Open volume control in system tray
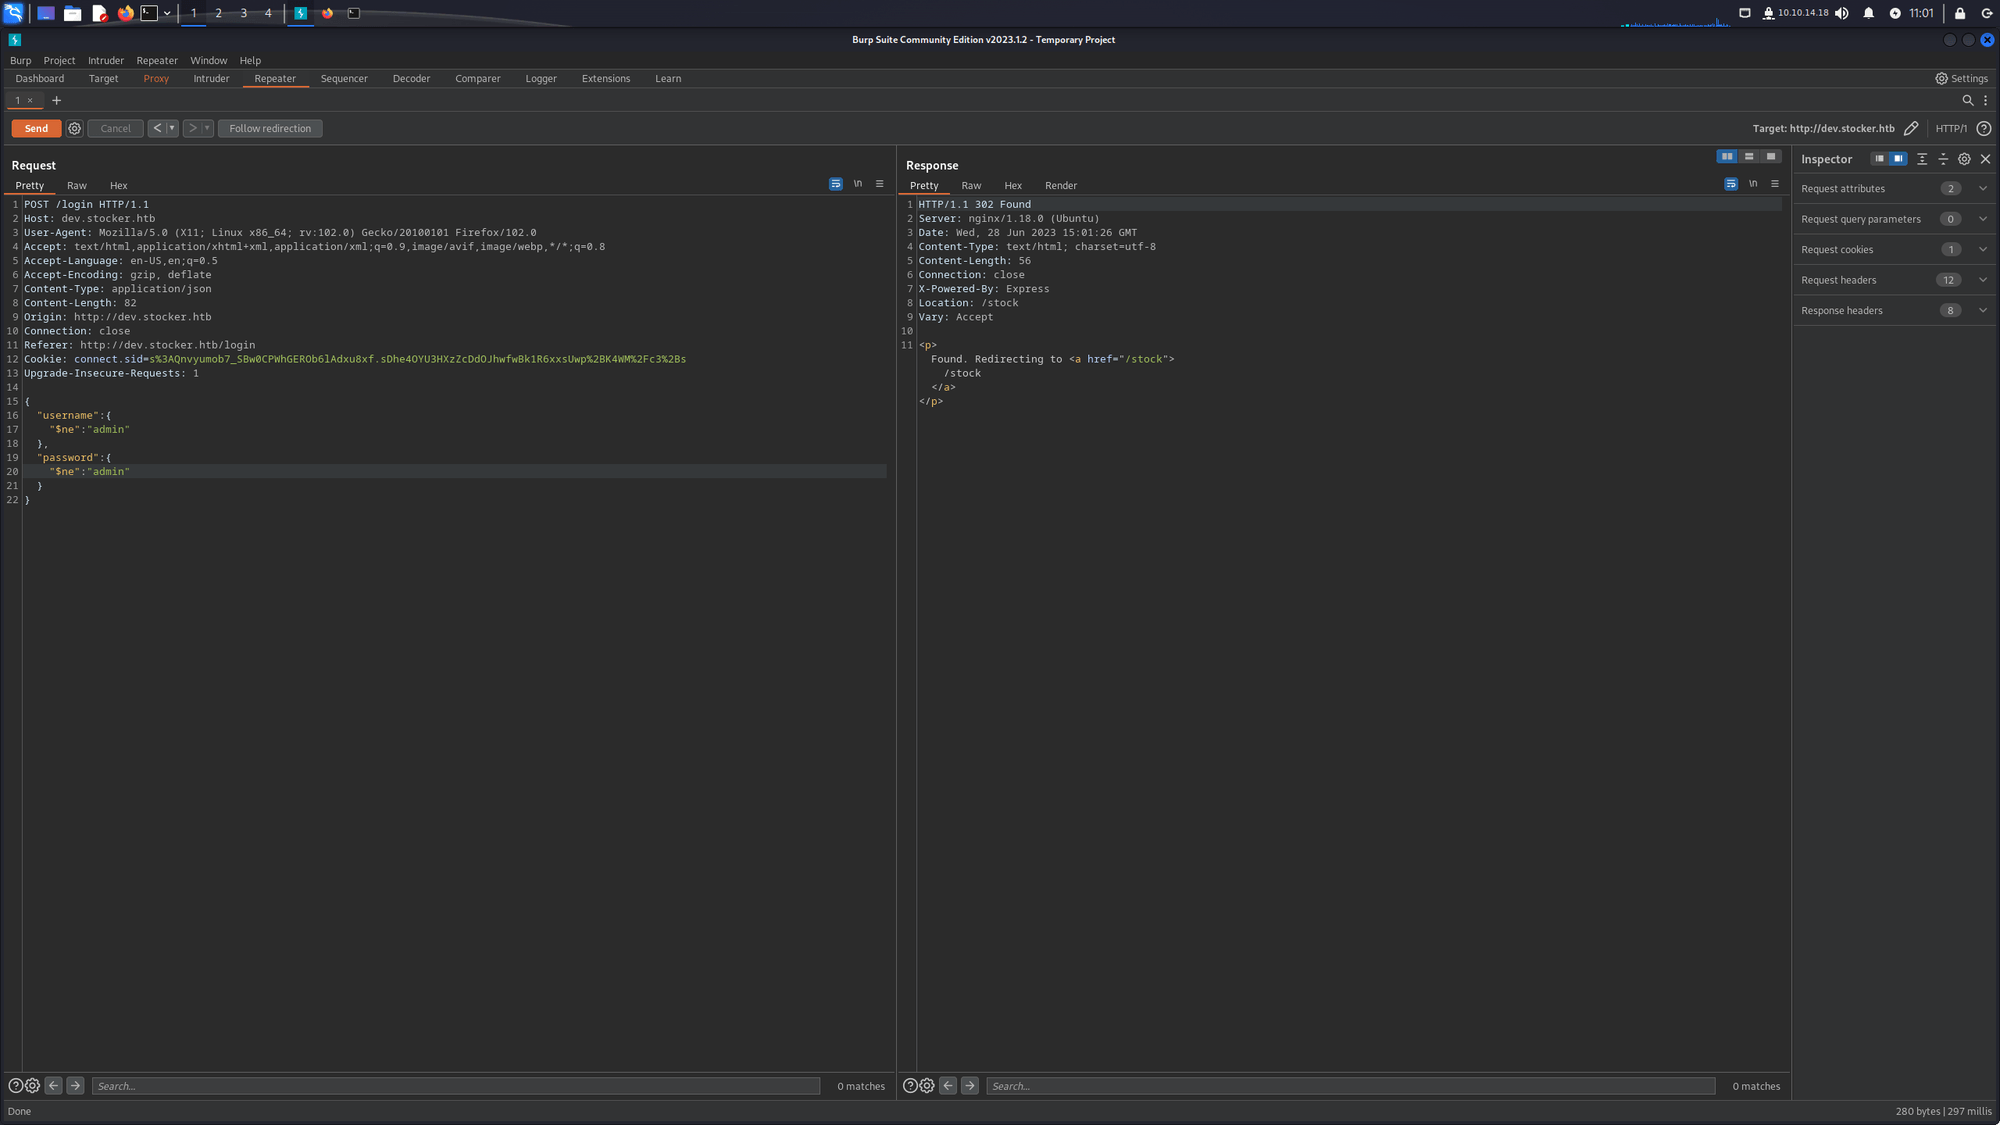 (x=1842, y=13)
